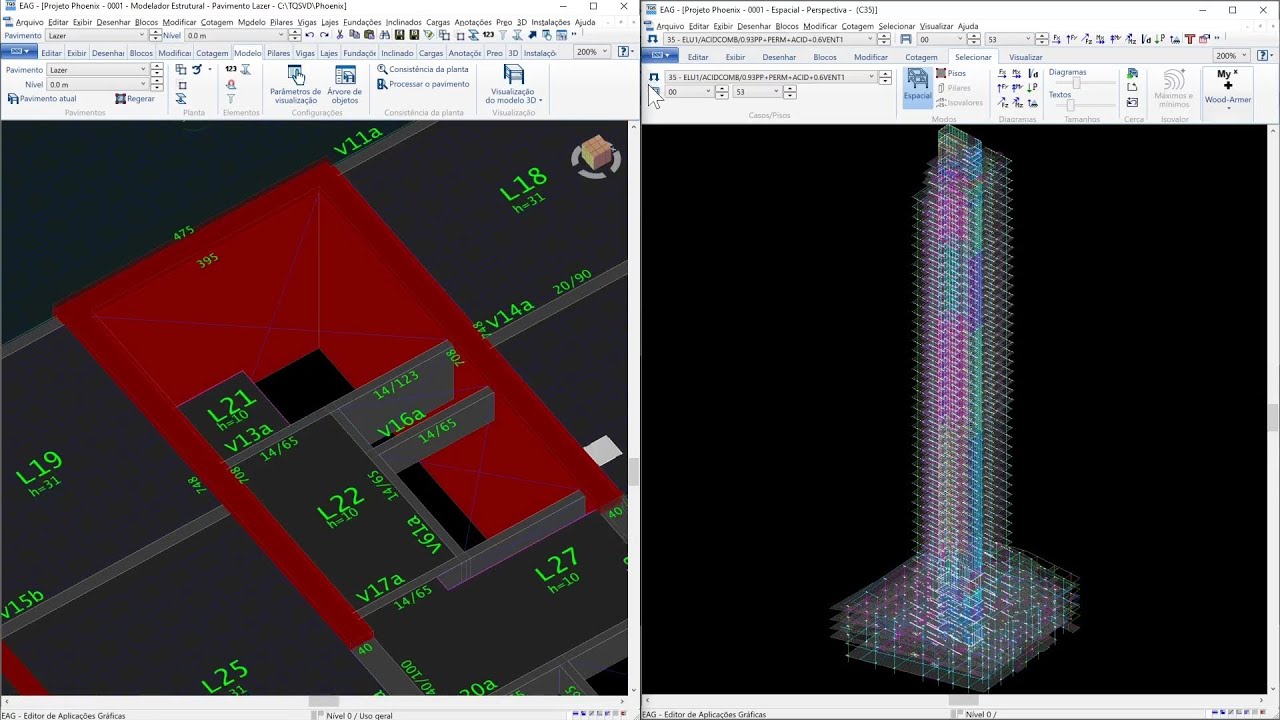Click 'Nível 0 / Uso geral' status text

[x=359, y=715]
